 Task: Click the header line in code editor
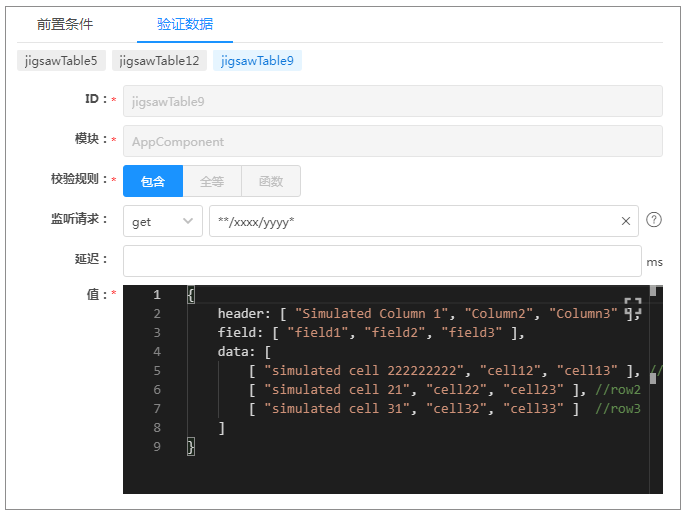click(400, 314)
